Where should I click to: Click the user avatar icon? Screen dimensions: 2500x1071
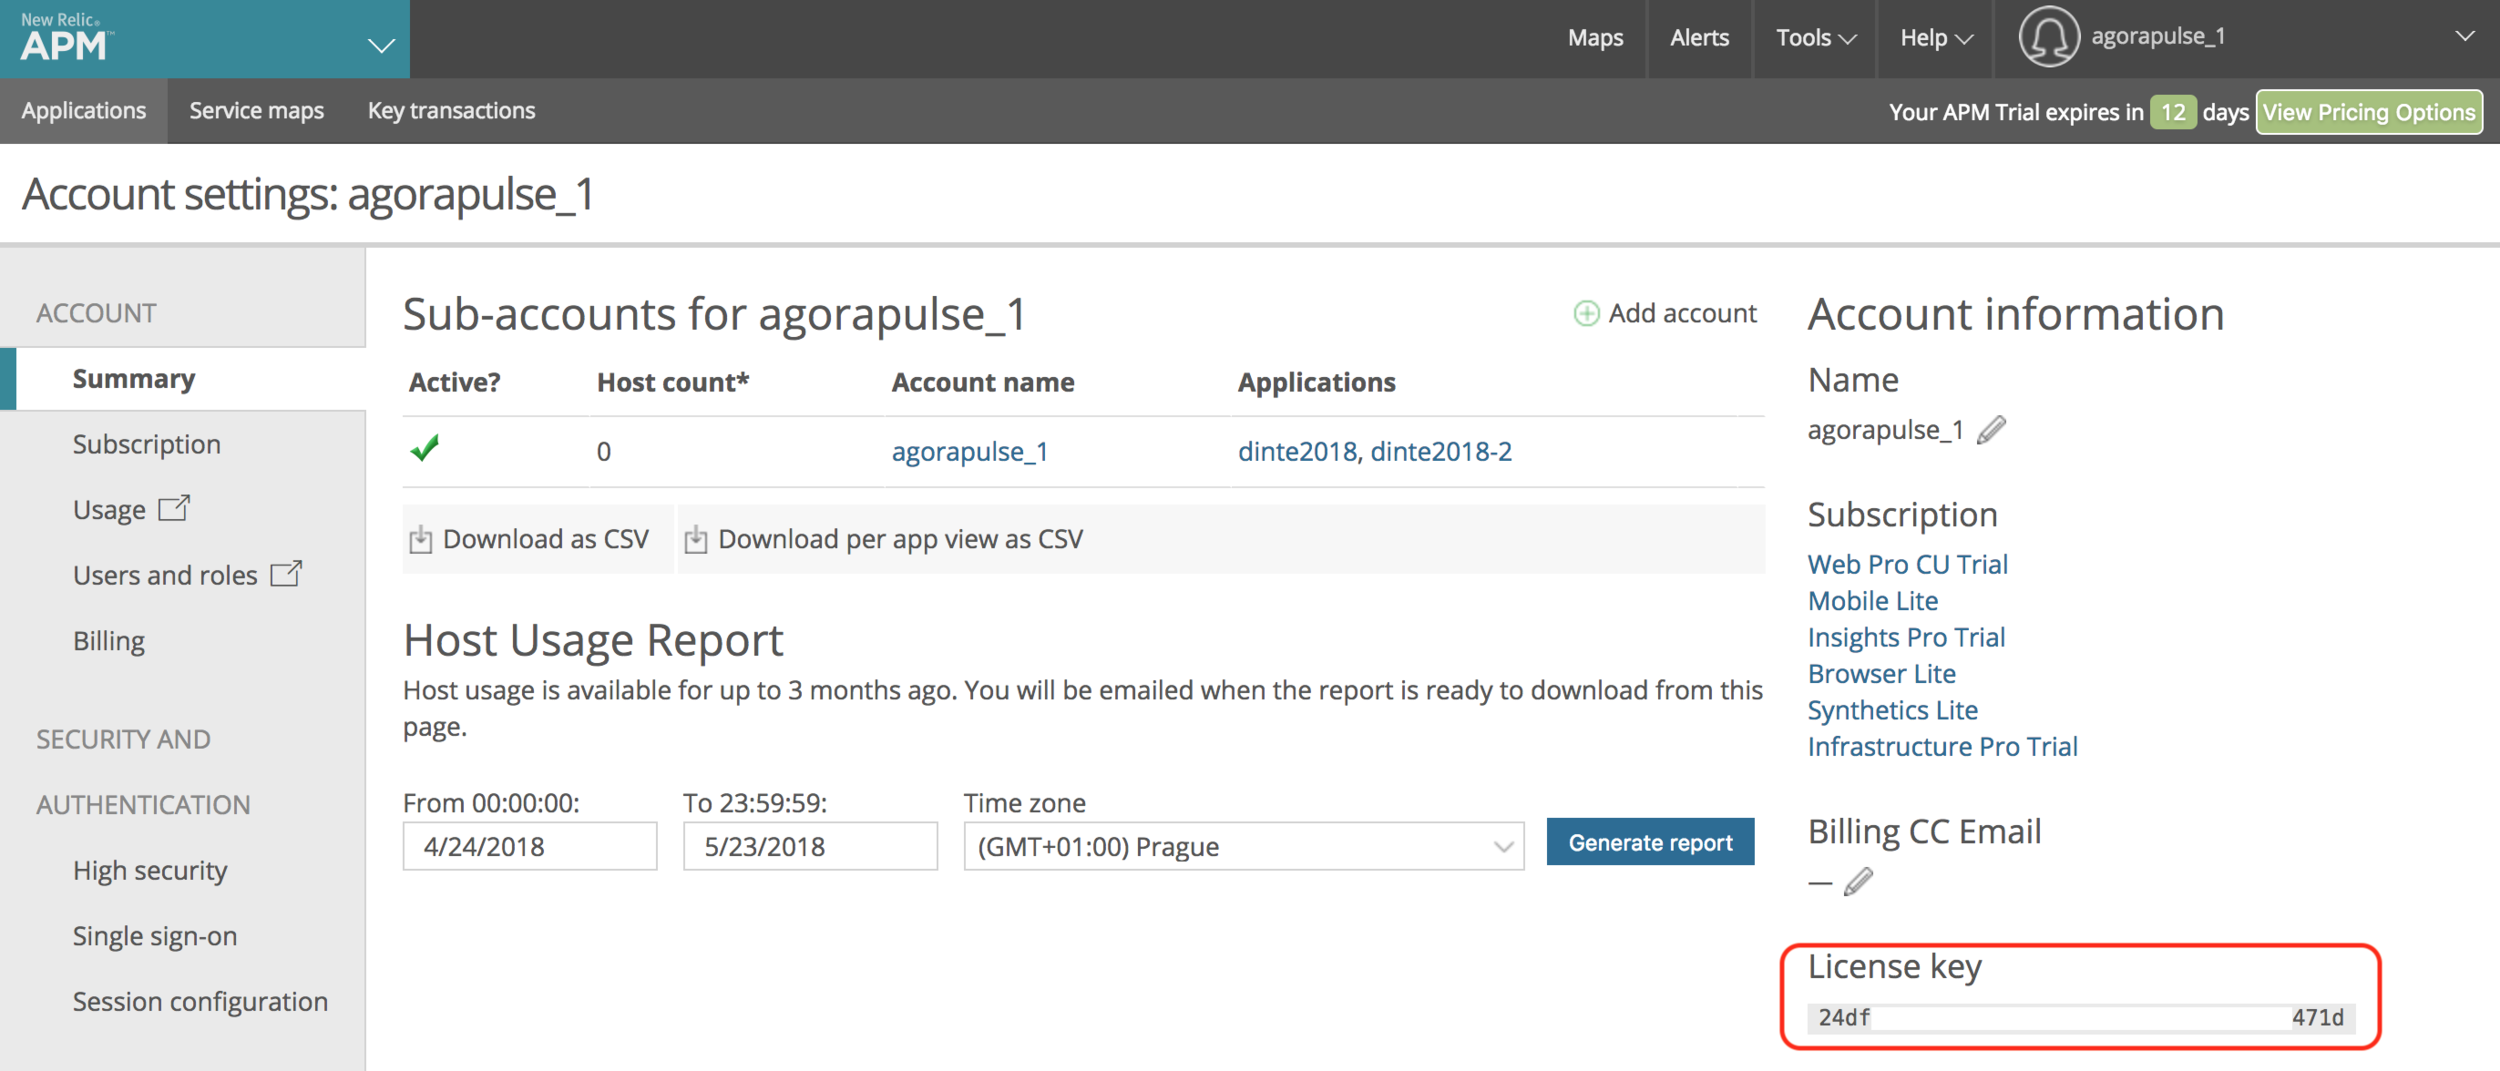pyautogui.click(x=2048, y=37)
